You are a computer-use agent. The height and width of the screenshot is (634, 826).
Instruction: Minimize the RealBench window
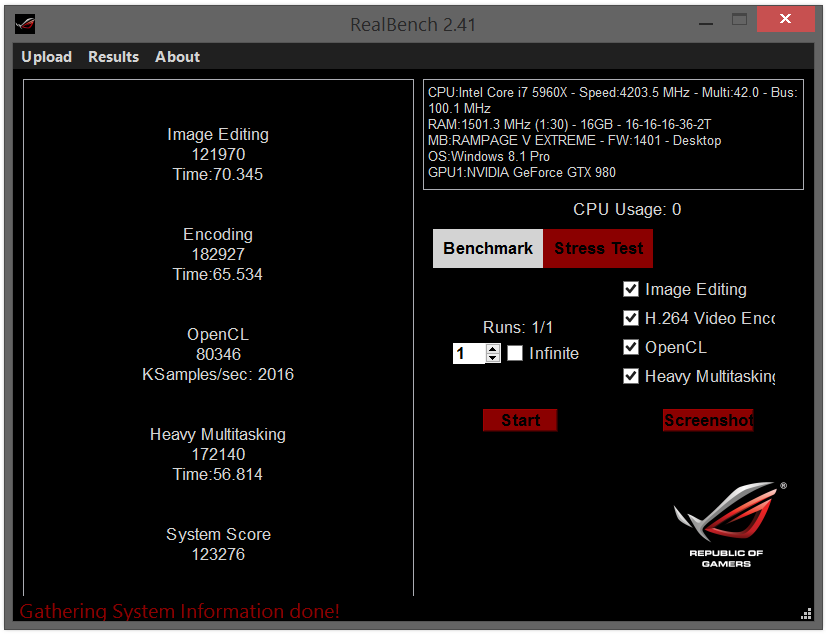click(706, 22)
